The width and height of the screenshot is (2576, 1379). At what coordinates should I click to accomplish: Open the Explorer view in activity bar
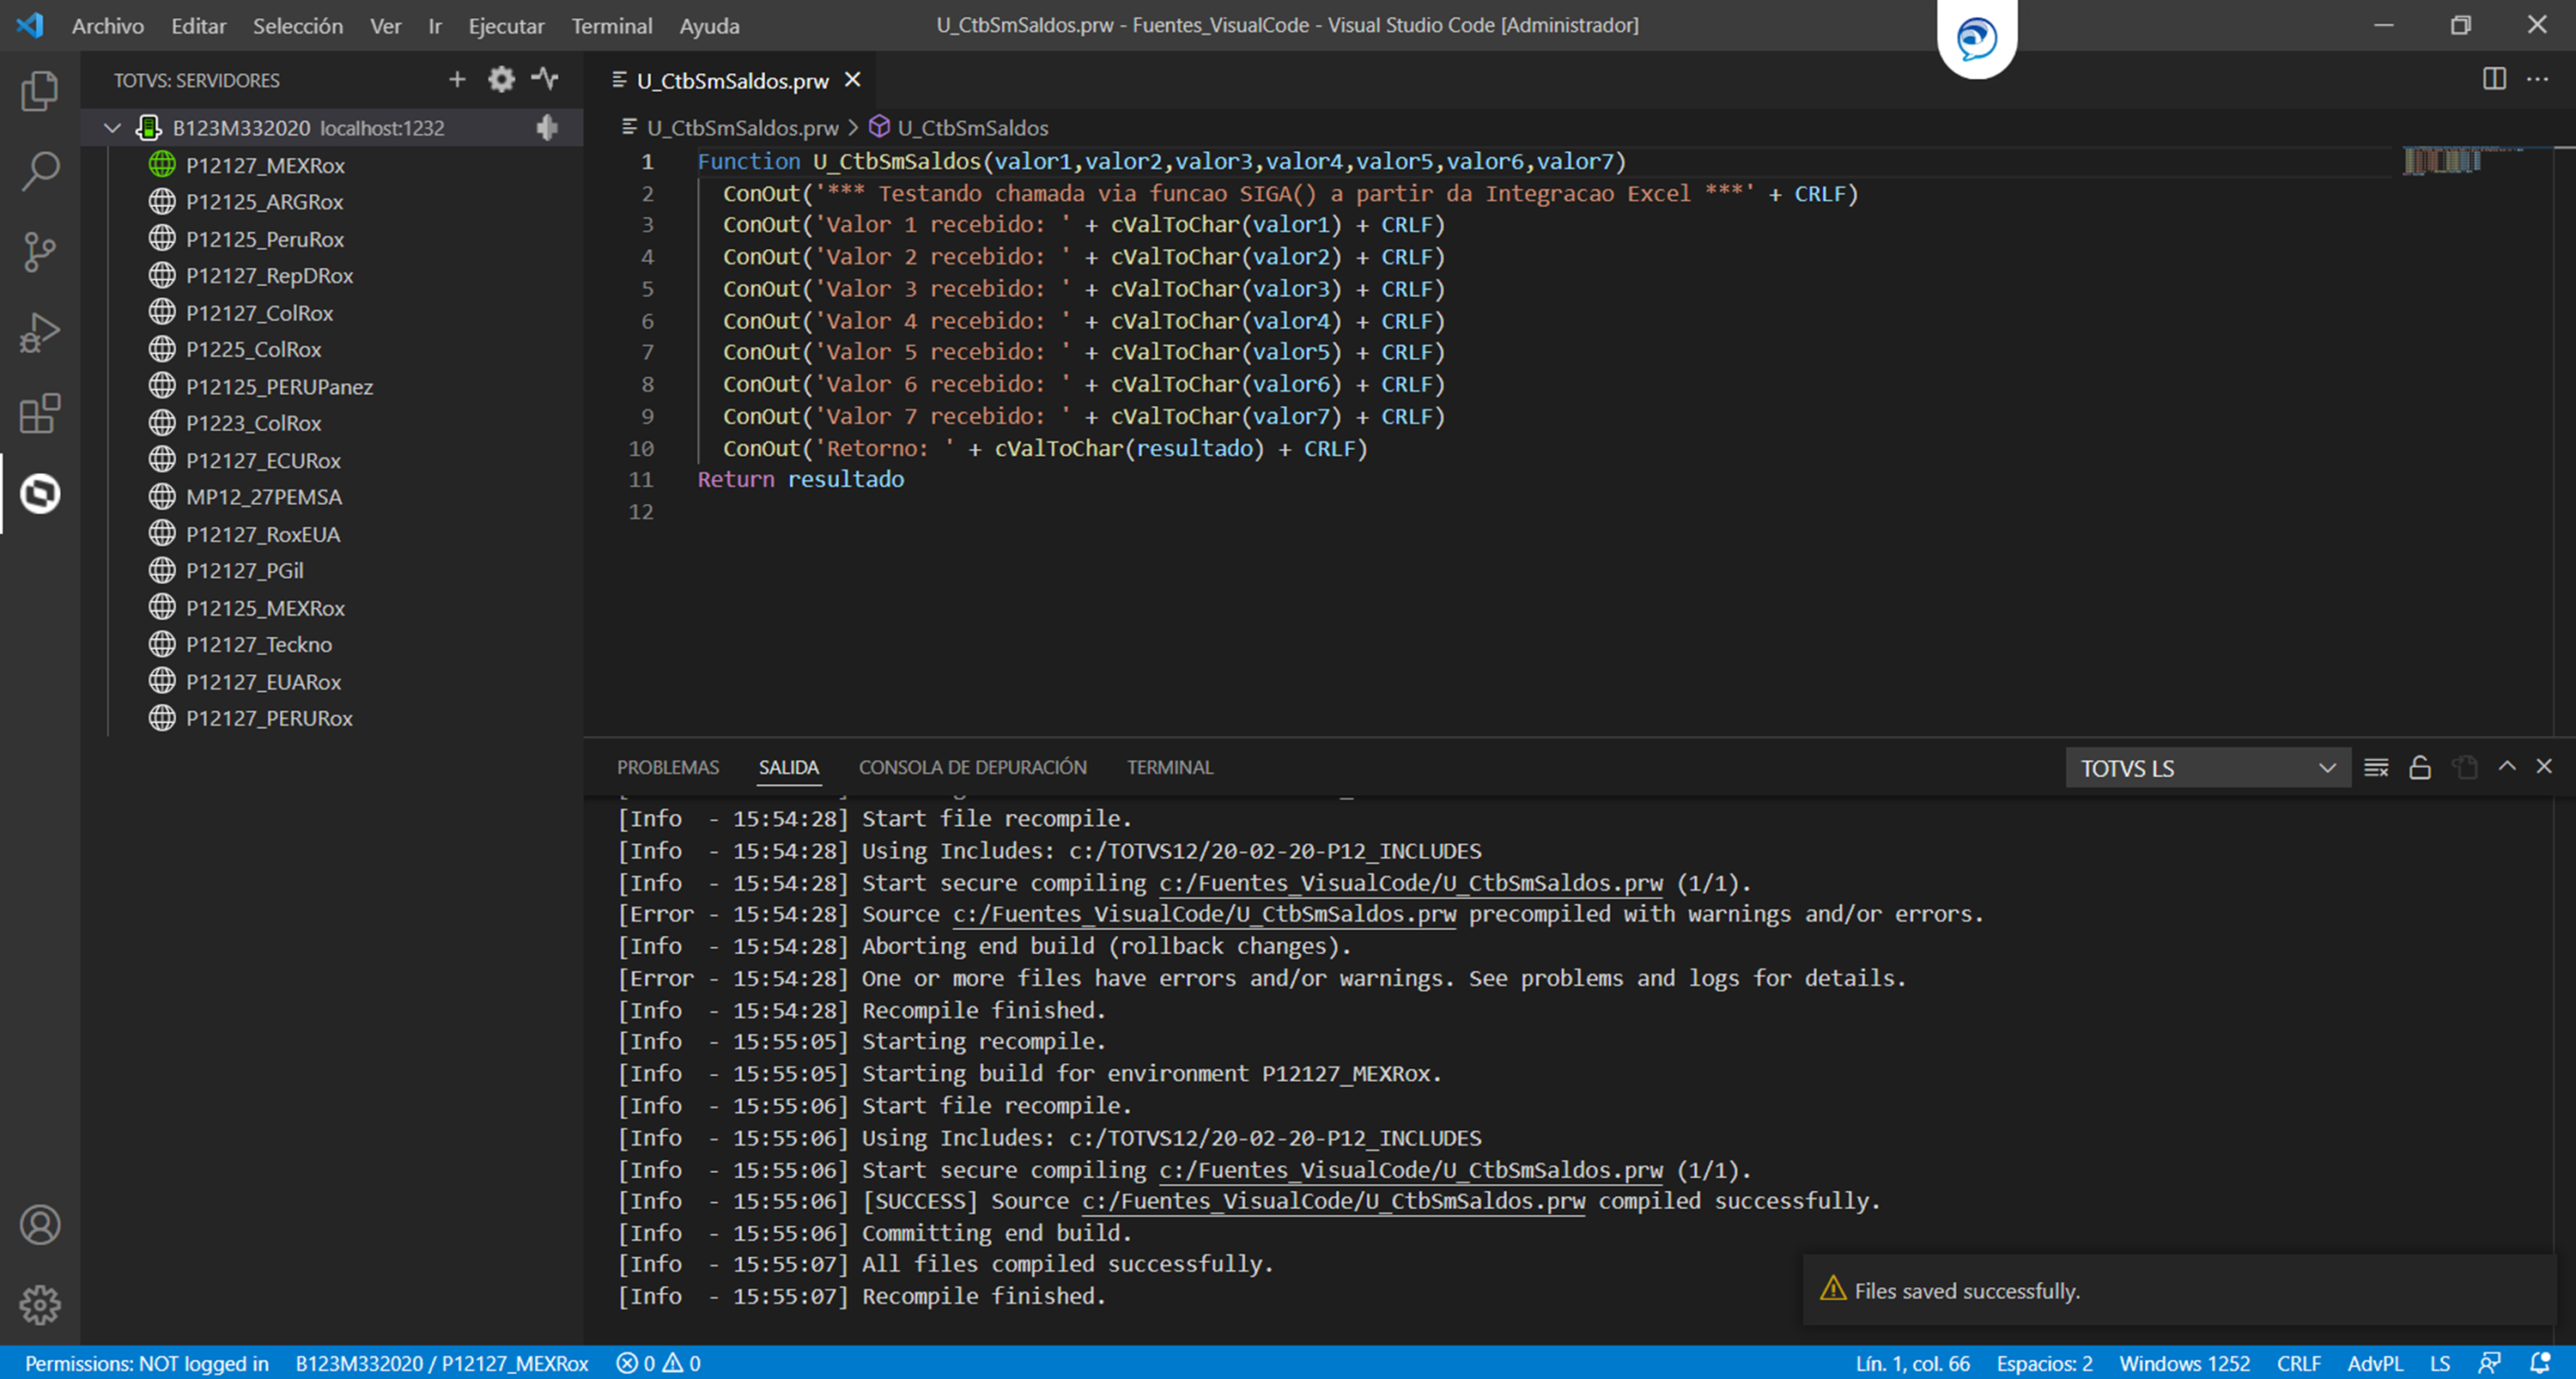(x=40, y=91)
